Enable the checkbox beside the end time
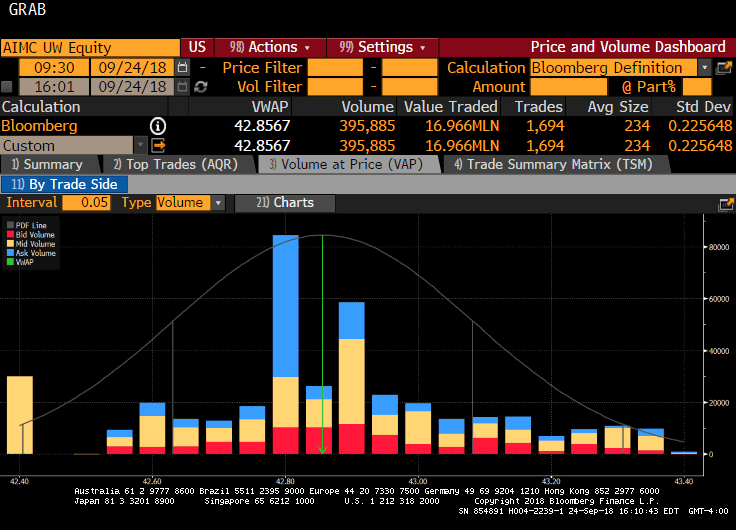The width and height of the screenshot is (736, 530). point(8,87)
